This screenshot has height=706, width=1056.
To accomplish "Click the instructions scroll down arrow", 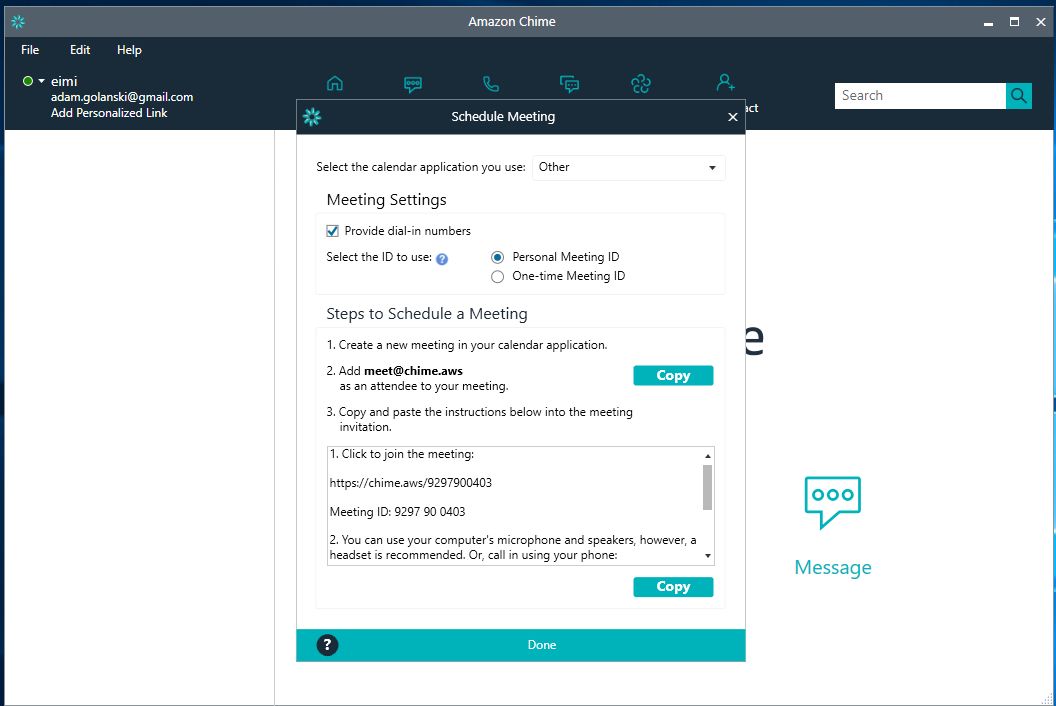I will coord(707,556).
